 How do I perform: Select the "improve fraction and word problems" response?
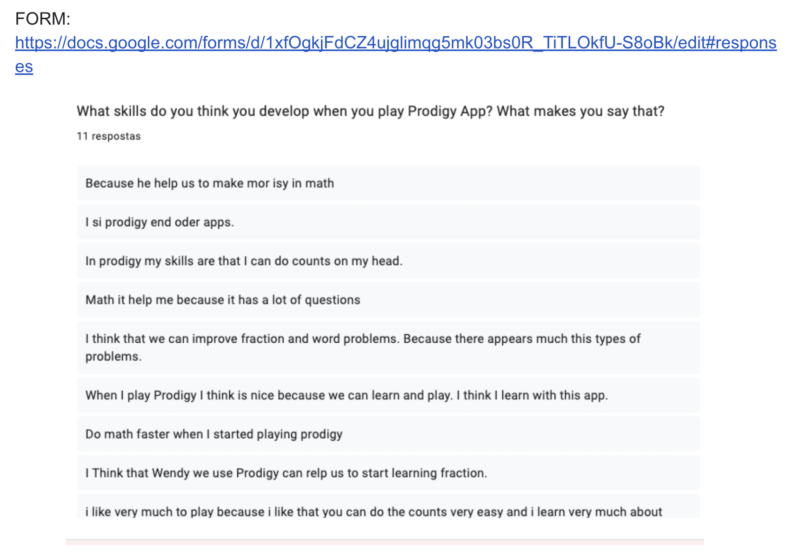300,339
